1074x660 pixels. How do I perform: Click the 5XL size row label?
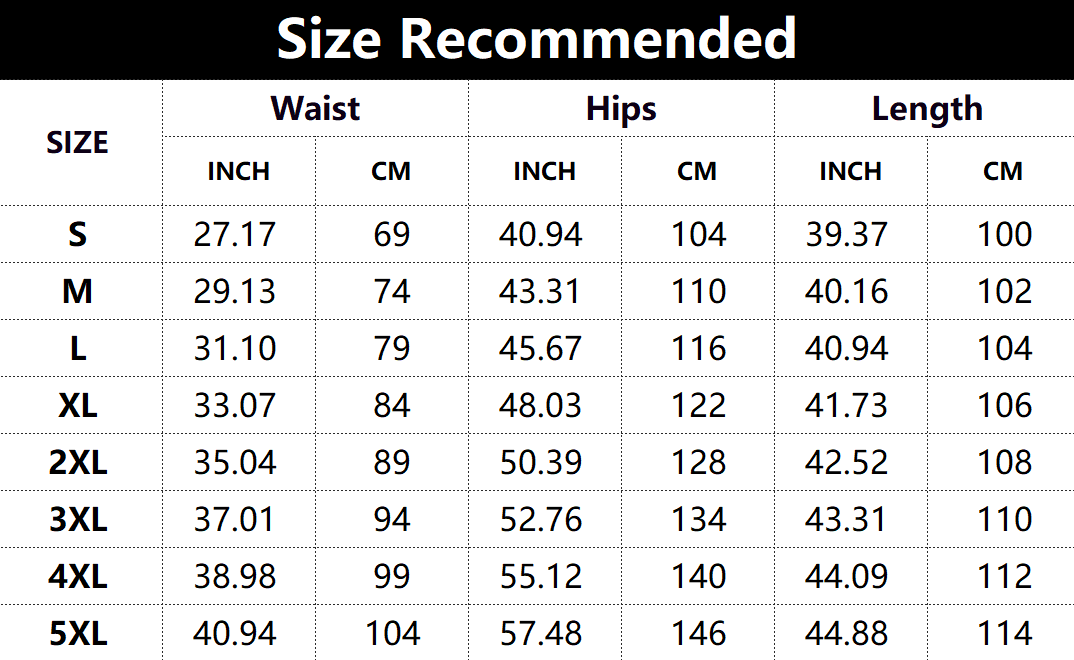(77, 633)
